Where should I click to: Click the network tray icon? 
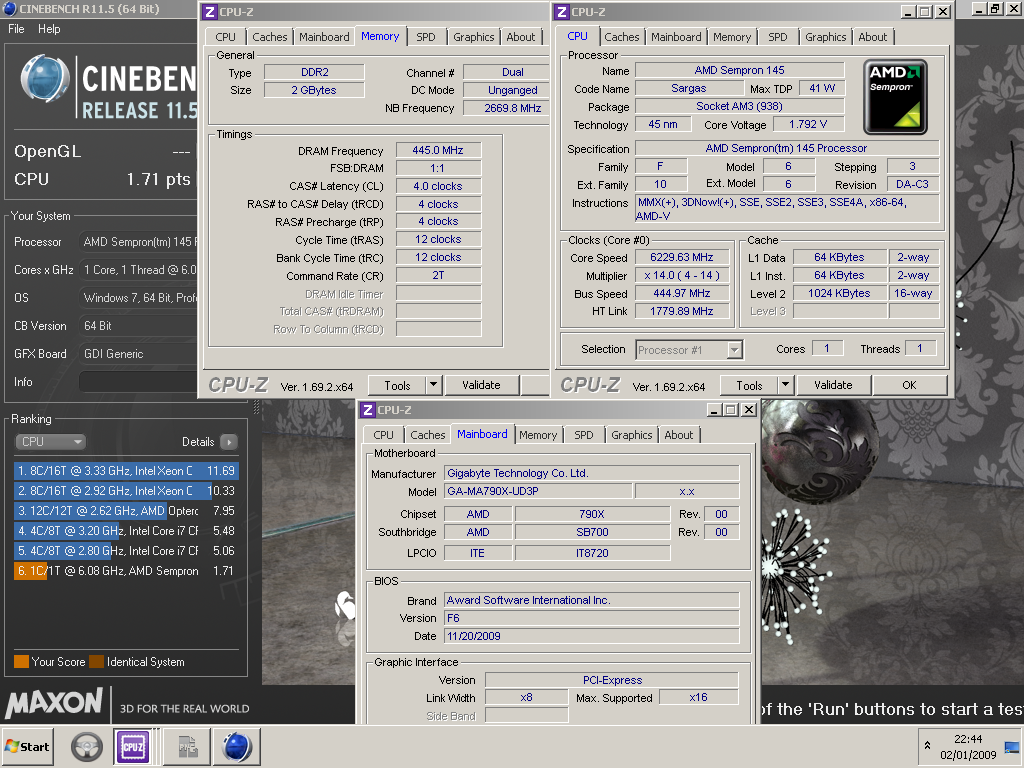click(x=1012, y=746)
